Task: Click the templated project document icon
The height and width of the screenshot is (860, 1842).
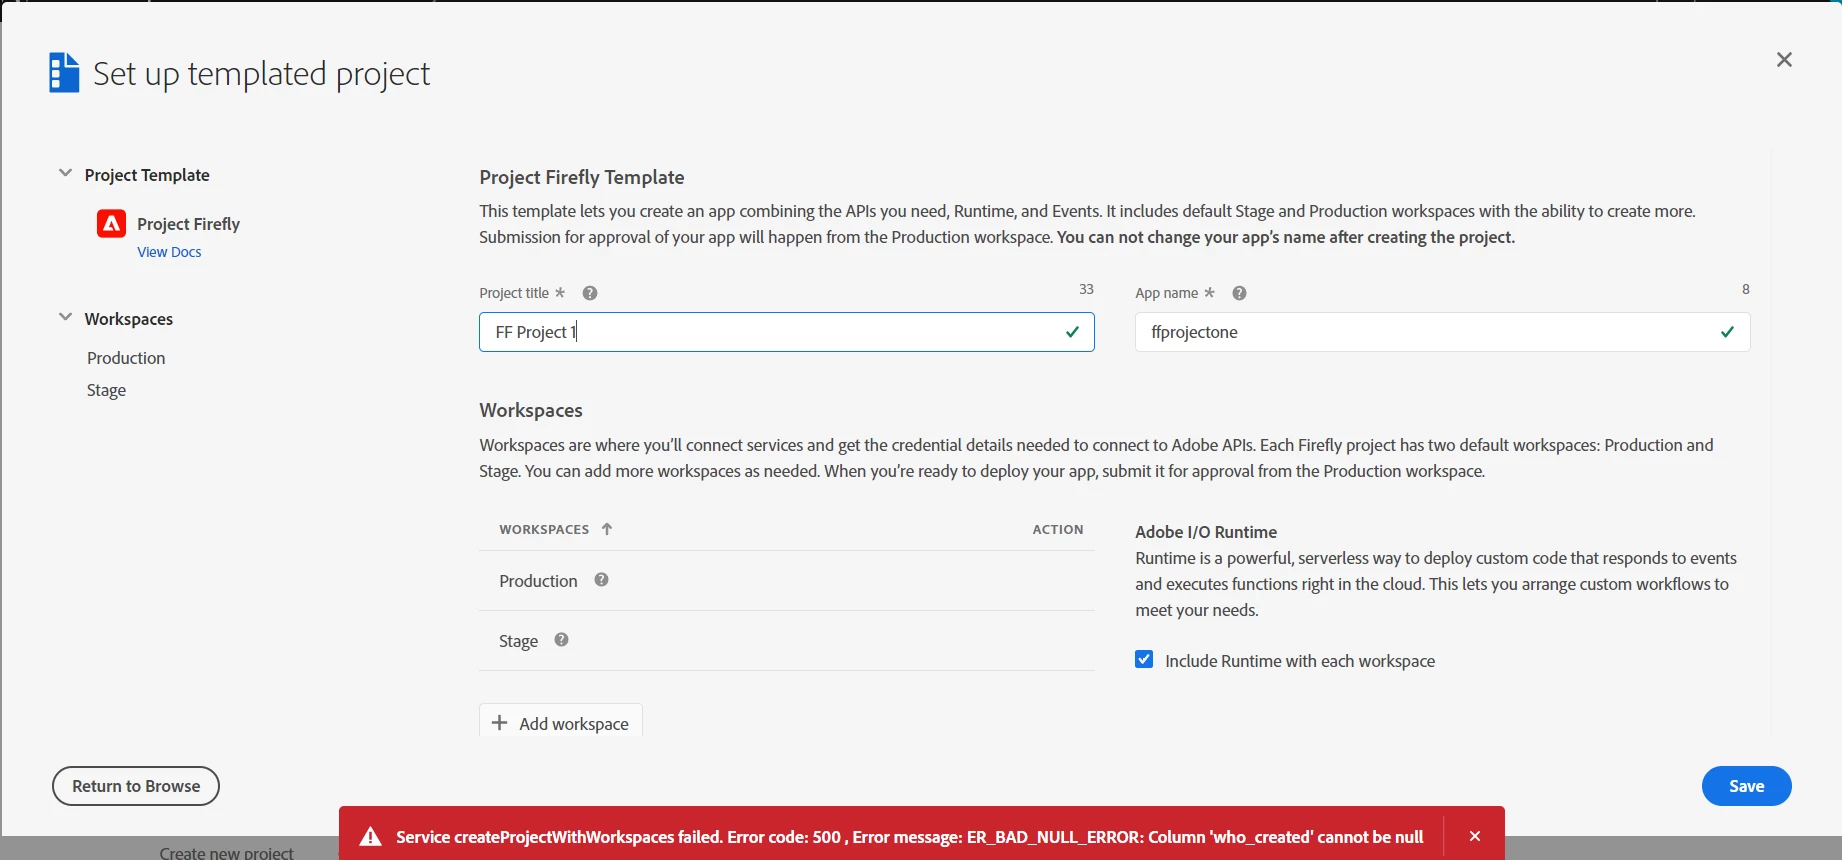Action: click(64, 73)
